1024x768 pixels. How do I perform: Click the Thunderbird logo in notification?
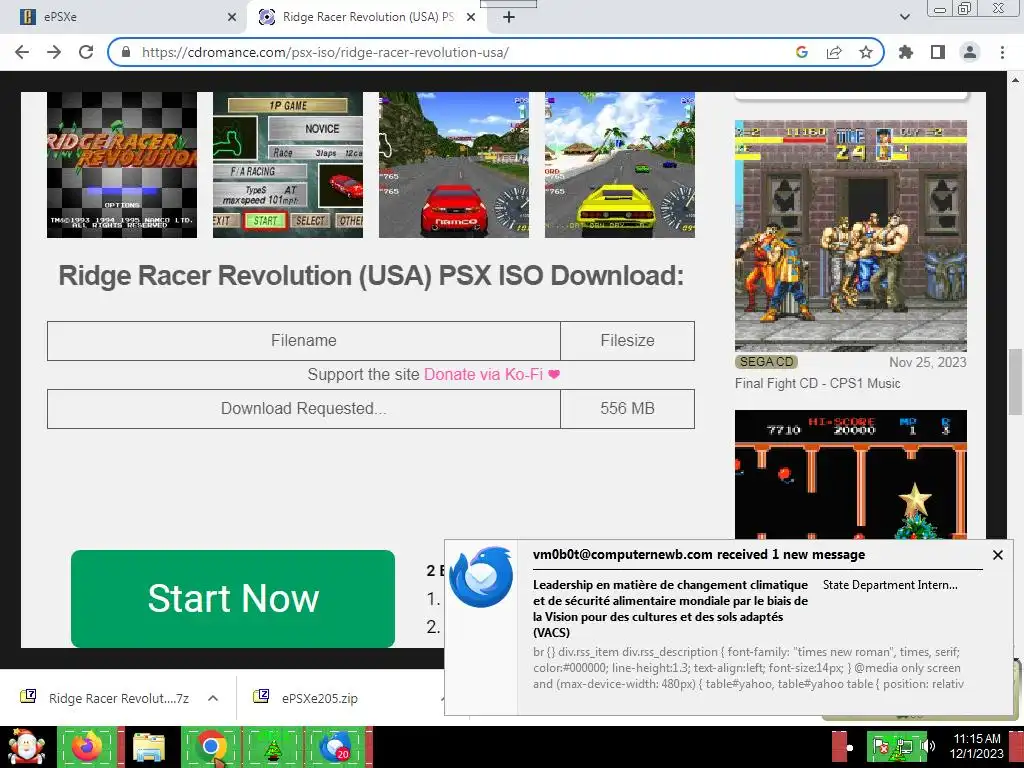(481, 577)
